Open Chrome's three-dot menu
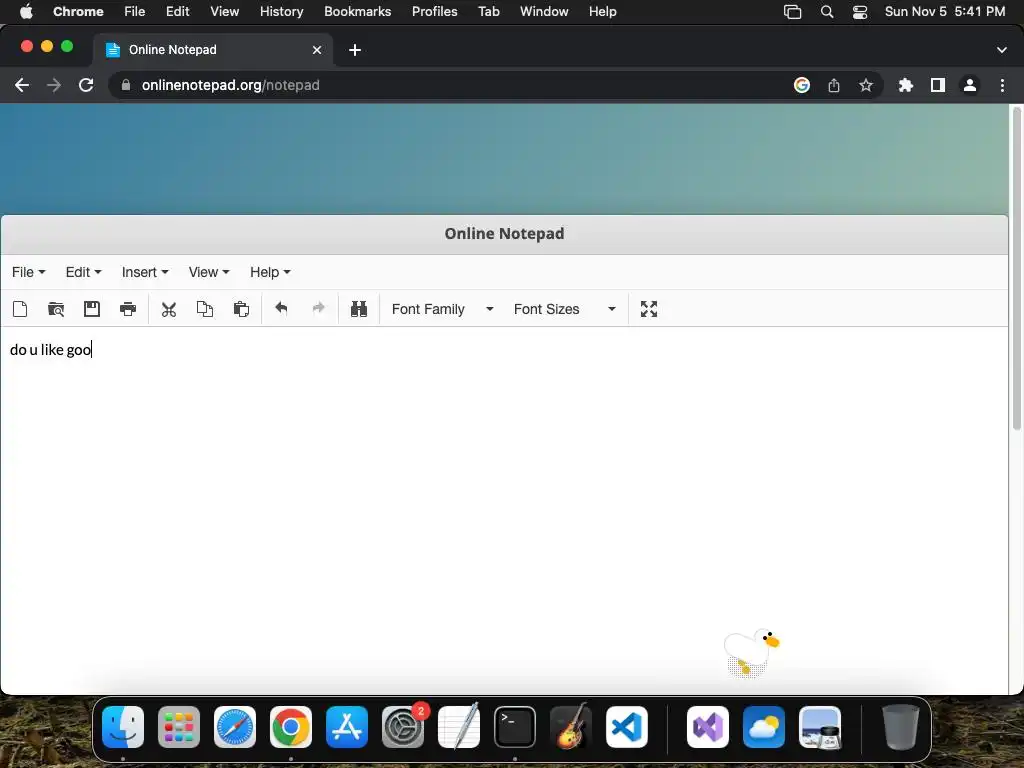 pyautogui.click(x=1002, y=85)
